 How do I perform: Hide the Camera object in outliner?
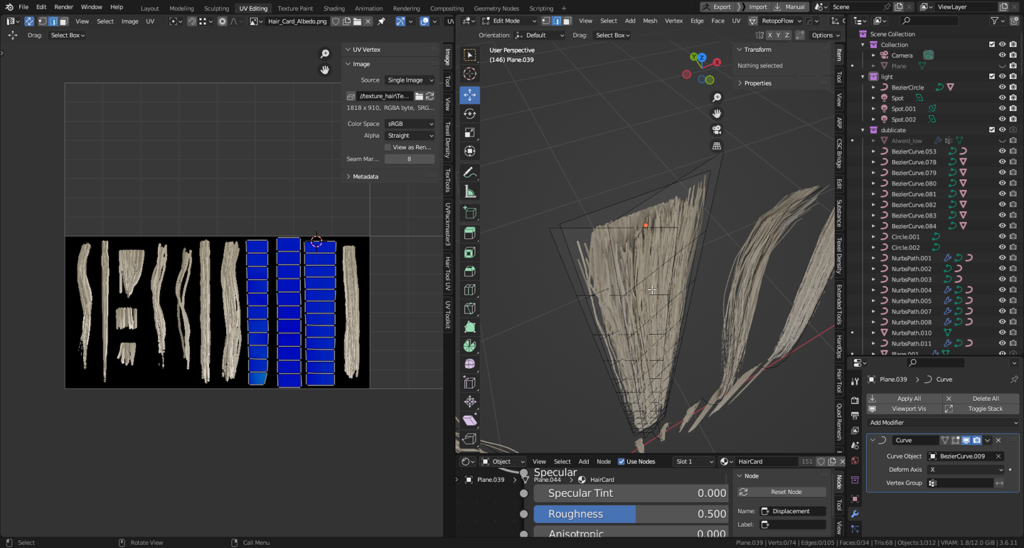pos(1002,56)
